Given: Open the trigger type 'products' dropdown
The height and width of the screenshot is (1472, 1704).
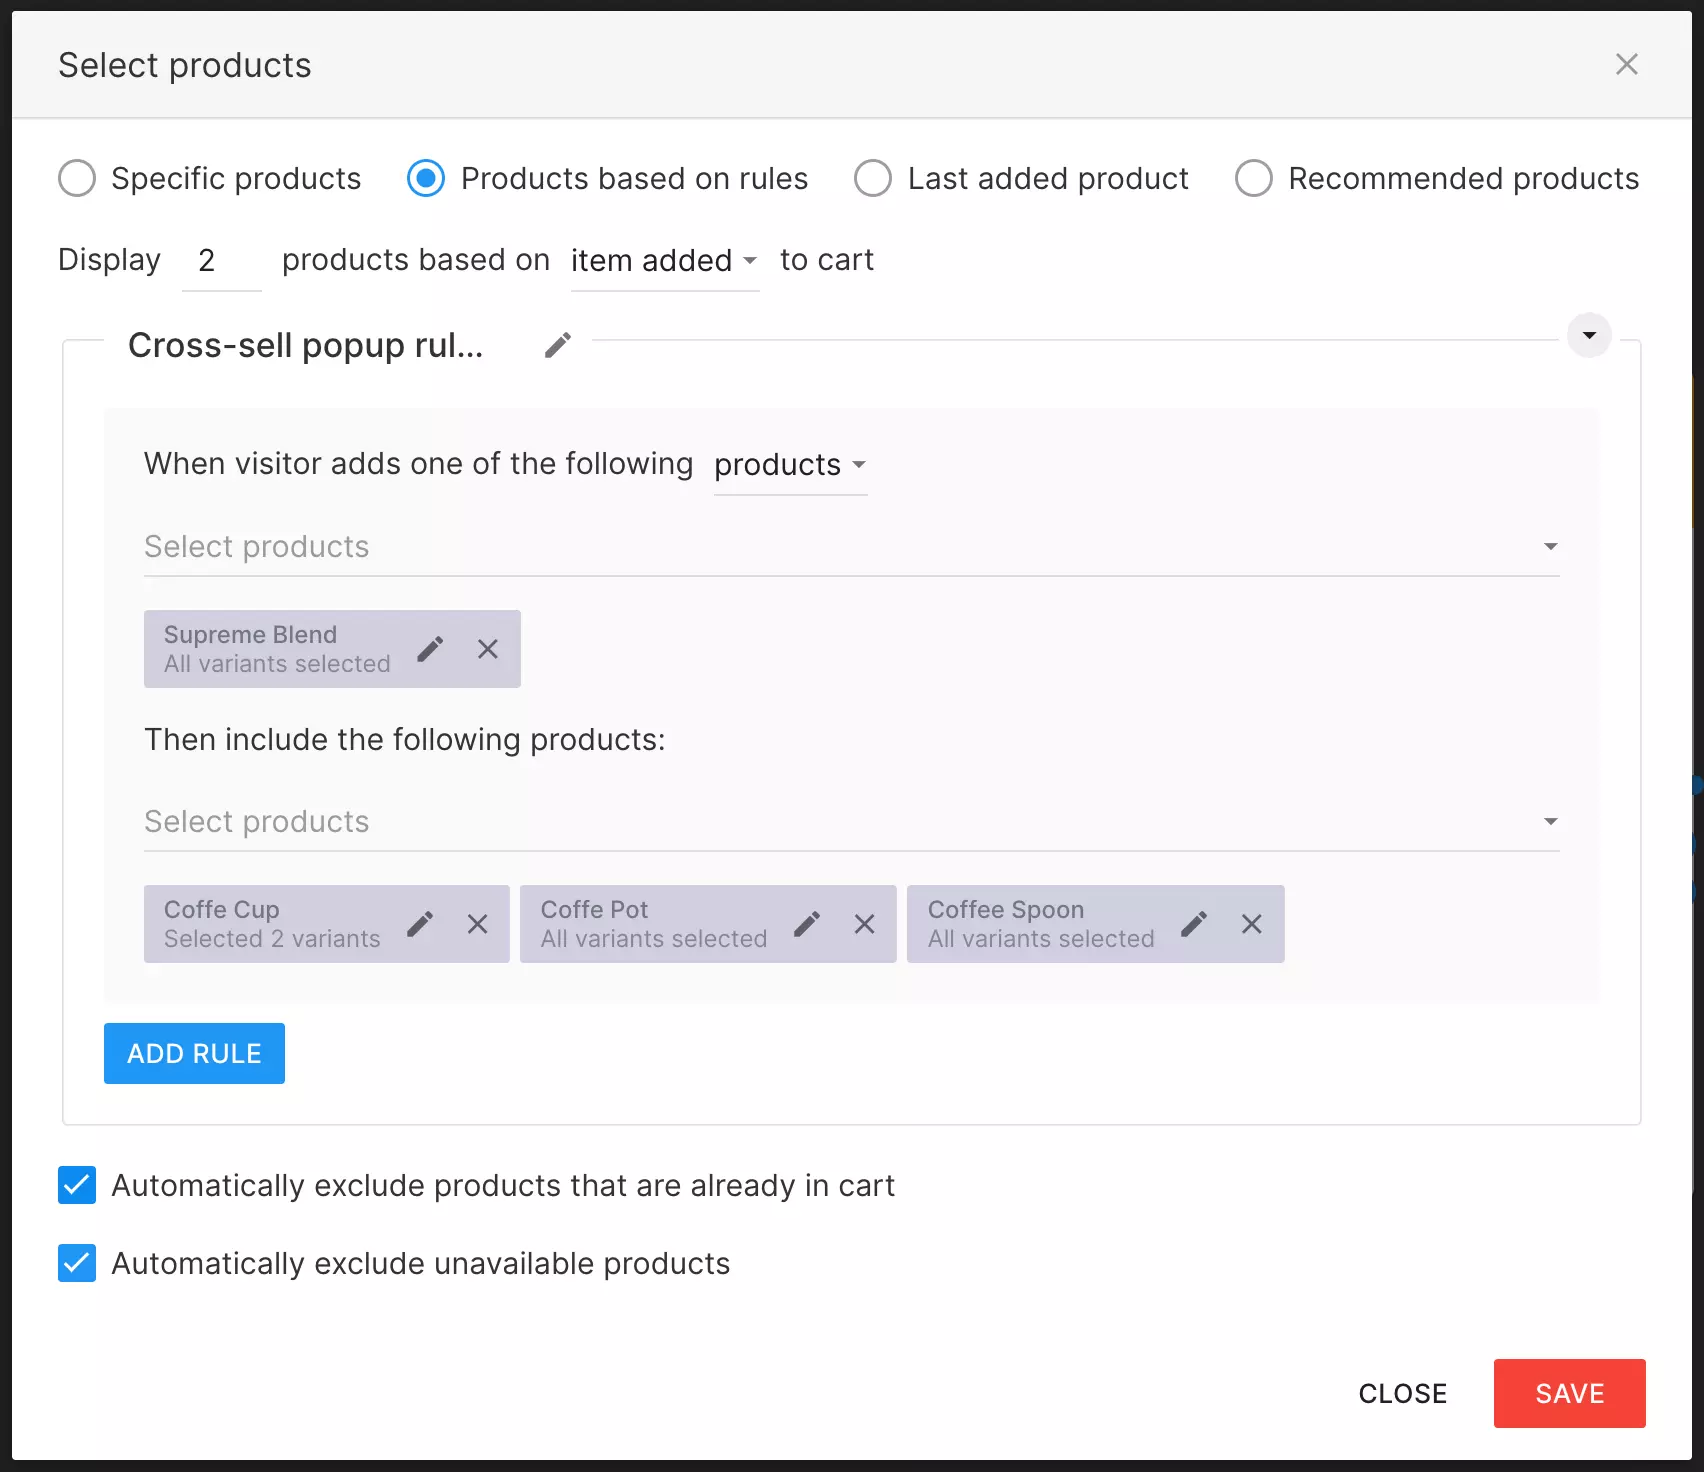Looking at the screenshot, I should (x=789, y=465).
